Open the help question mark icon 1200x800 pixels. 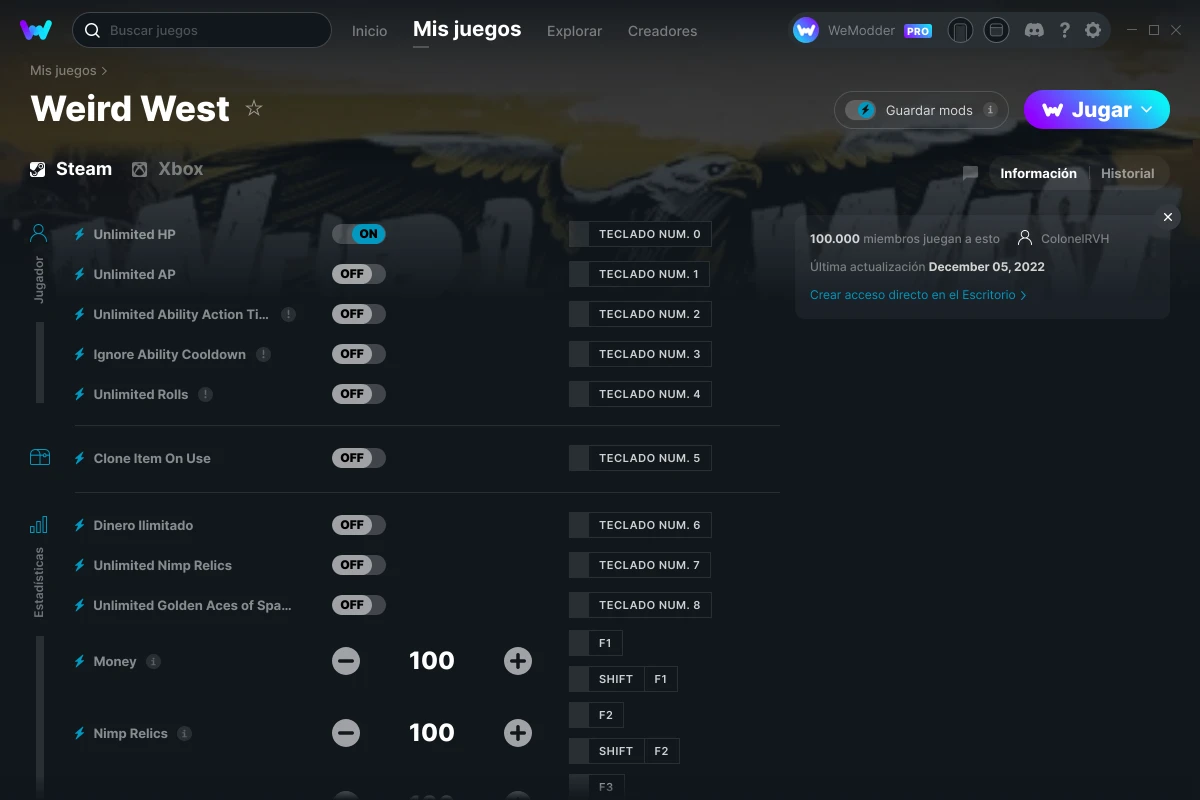1064,31
